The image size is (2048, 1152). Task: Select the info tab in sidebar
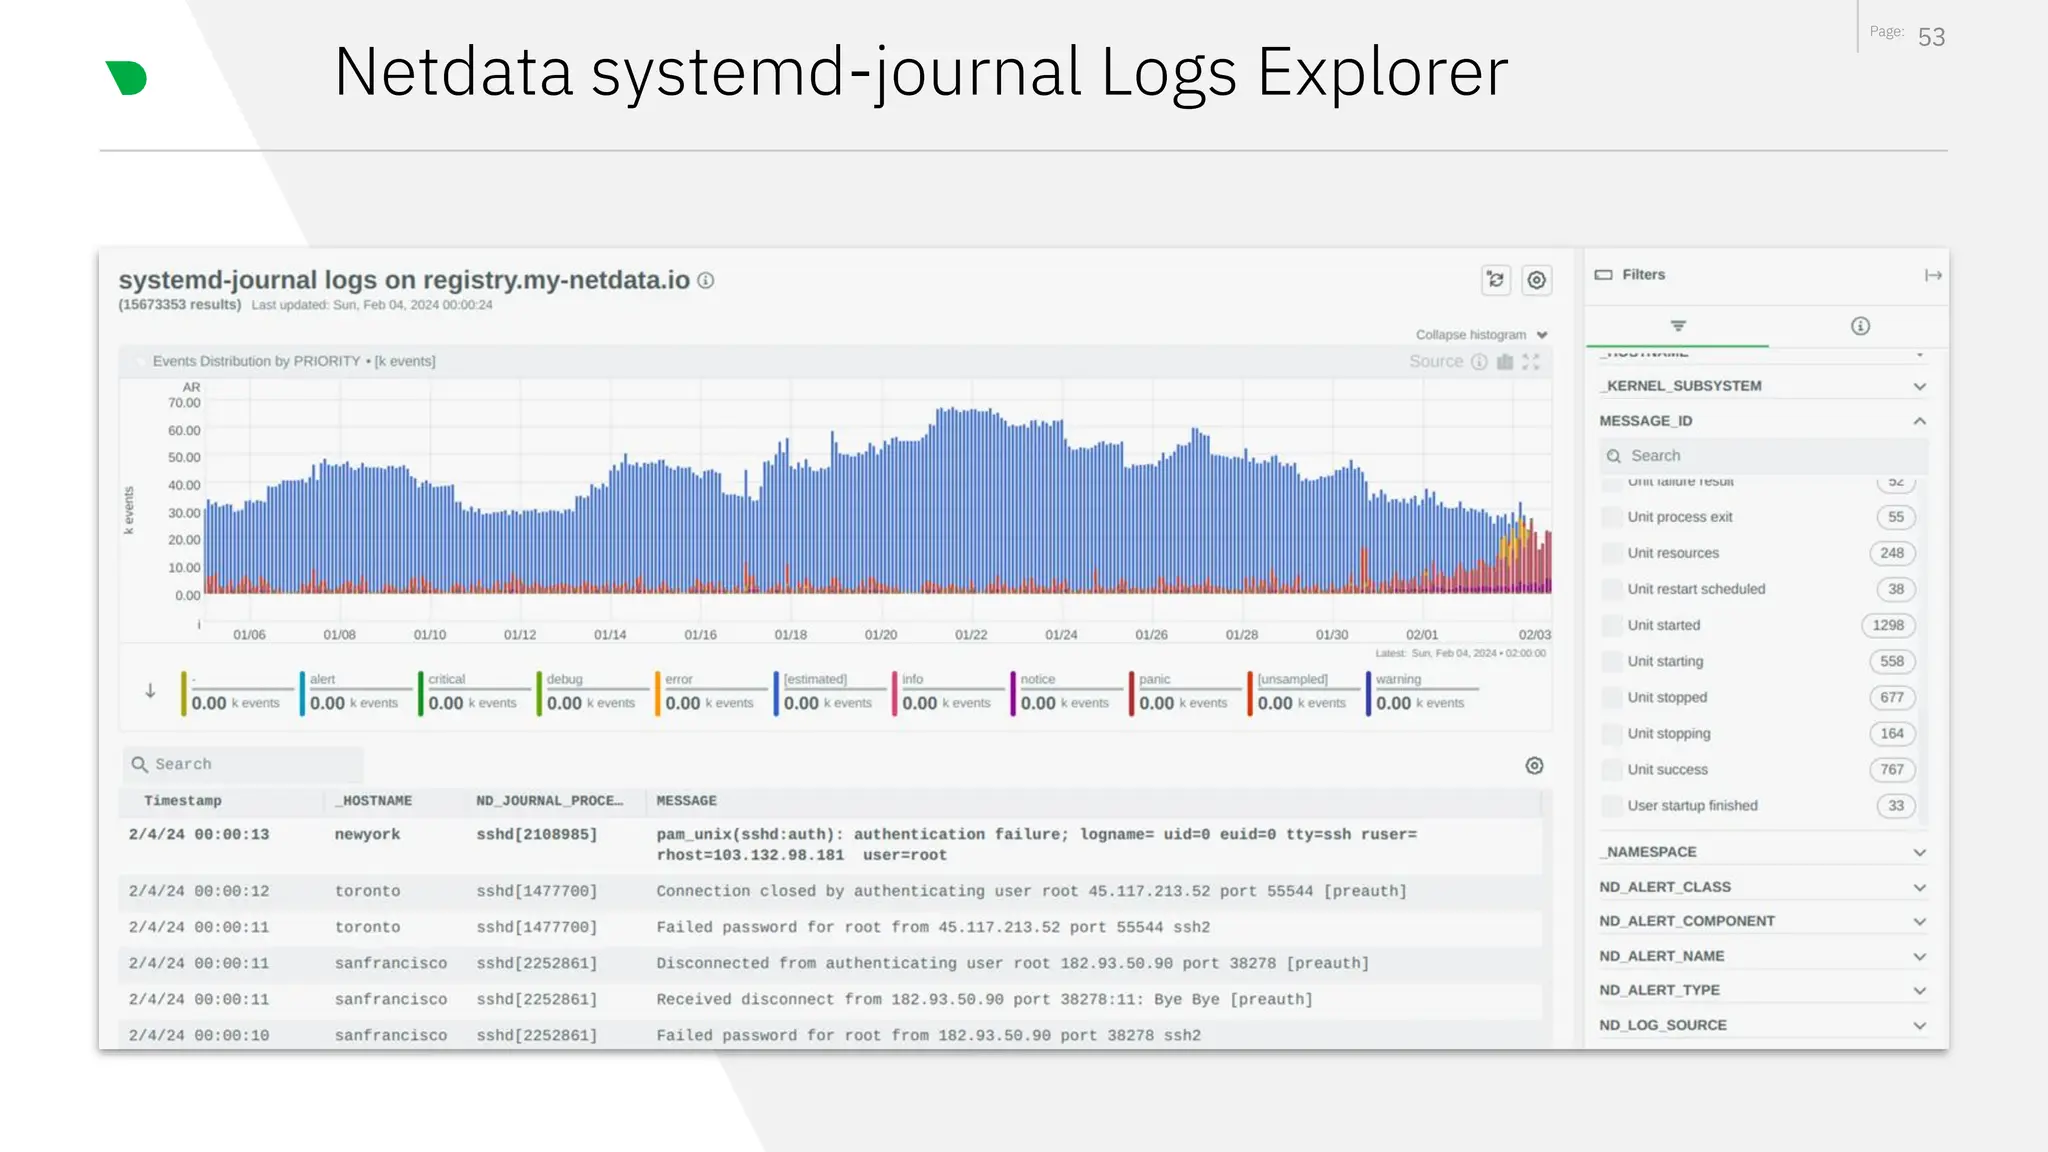pyautogui.click(x=1860, y=326)
